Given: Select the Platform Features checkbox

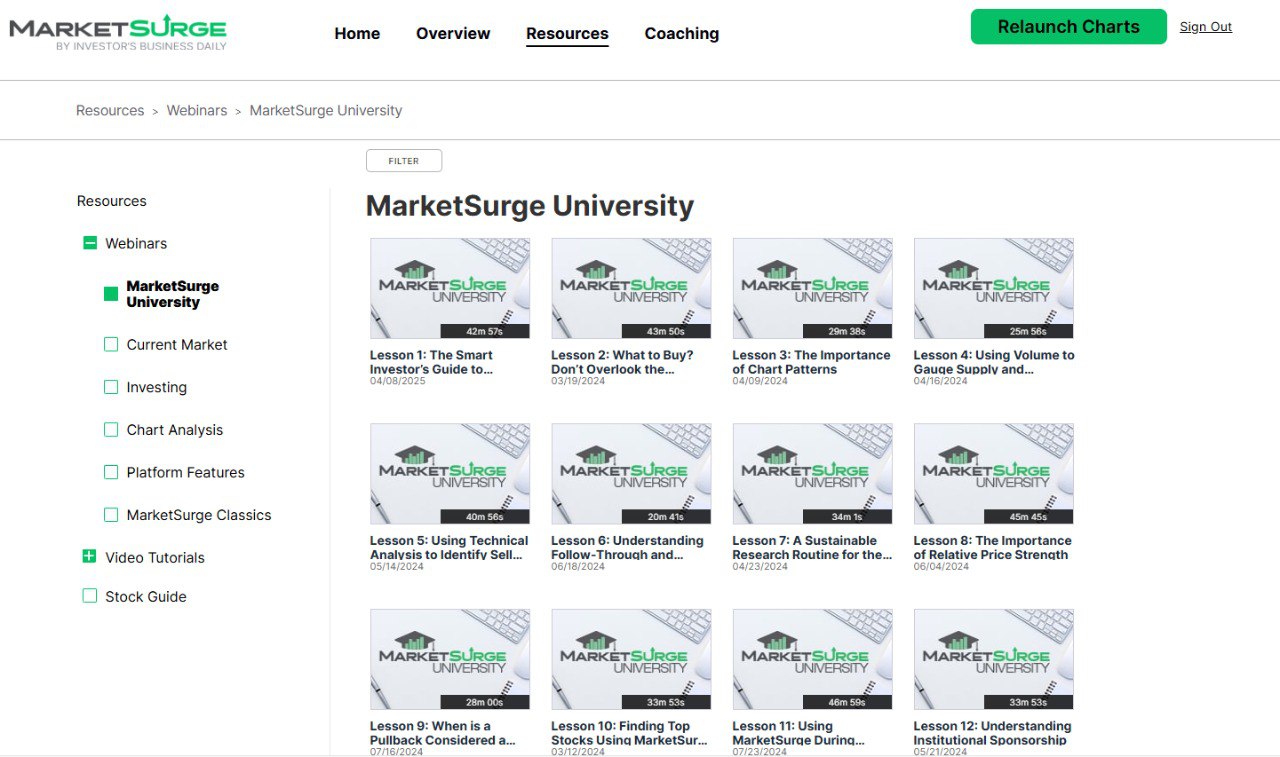Looking at the screenshot, I should pos(111,472).
